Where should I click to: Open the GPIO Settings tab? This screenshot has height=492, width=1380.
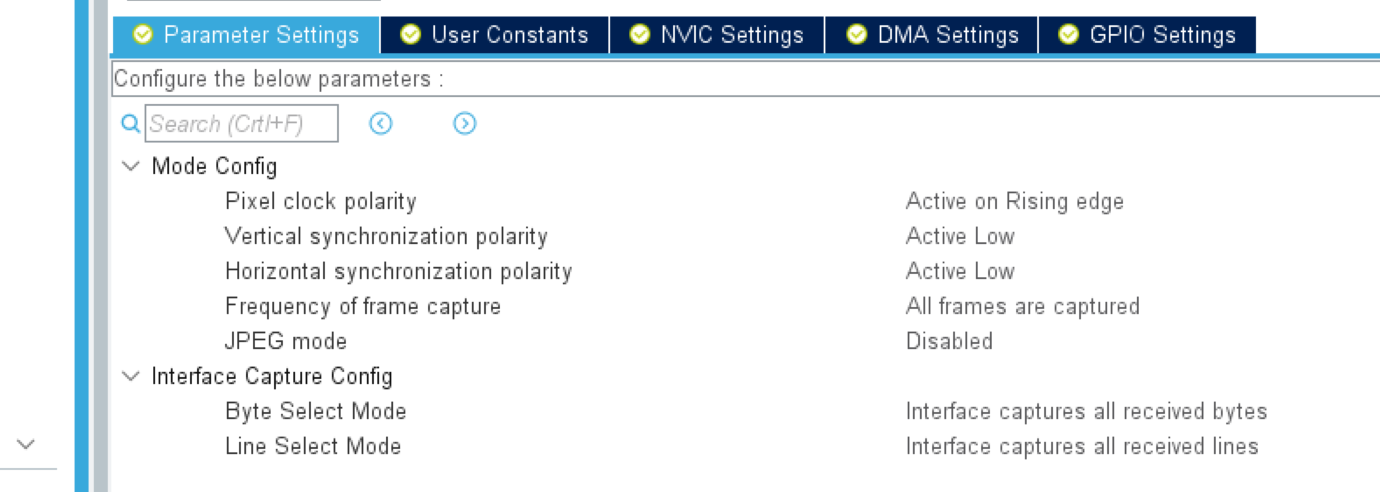[1162, 35]
